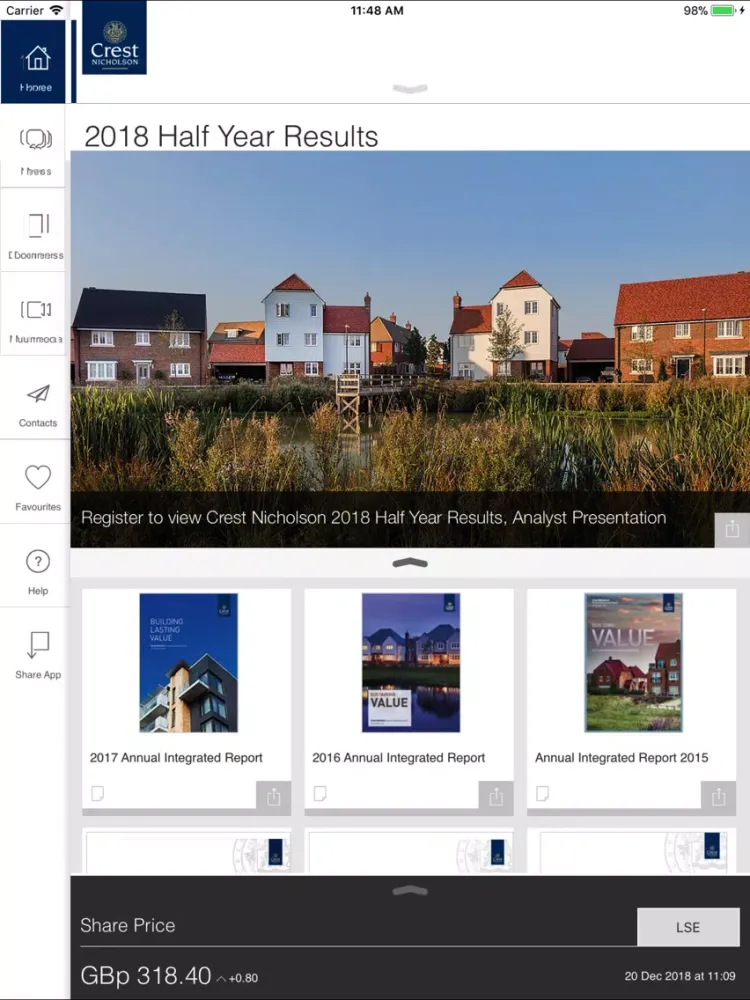Tap the 11:48 AM clock
This screenshot has height=1000, width=750.
377,10
